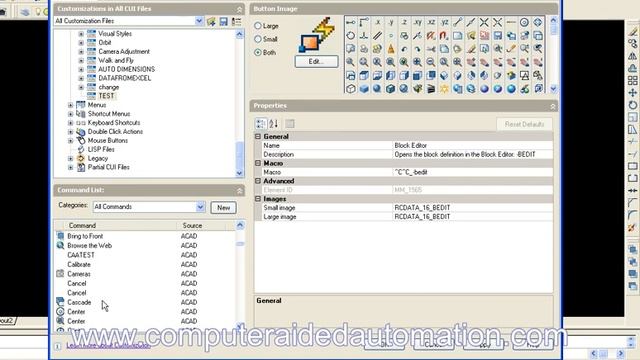Select the Walk and Fly toolbar item
This screenshot has width=640, height=360.
click(116, 60)
